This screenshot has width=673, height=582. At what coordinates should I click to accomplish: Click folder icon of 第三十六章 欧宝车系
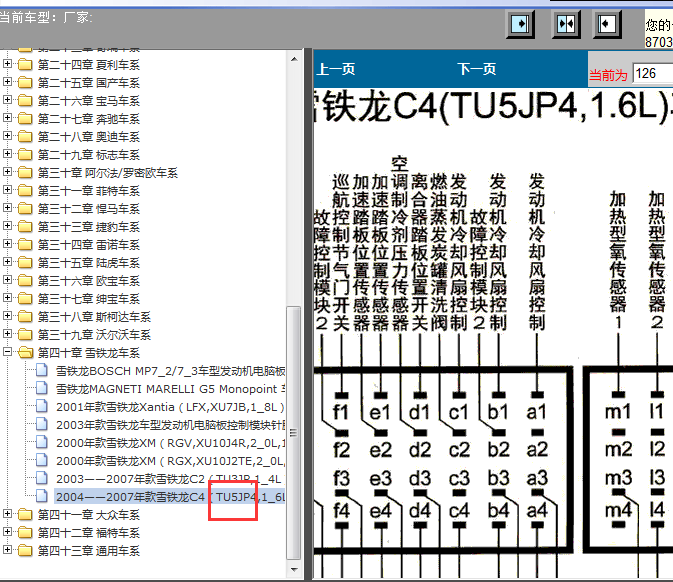(x=25, y=281)
